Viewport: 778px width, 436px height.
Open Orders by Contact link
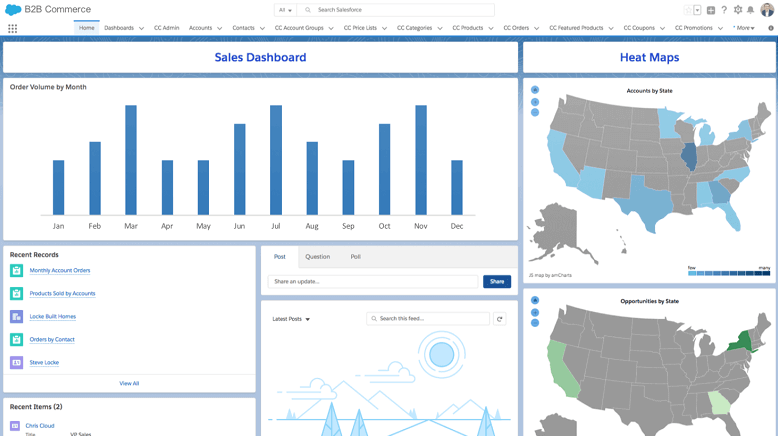[x=52, y=340]
